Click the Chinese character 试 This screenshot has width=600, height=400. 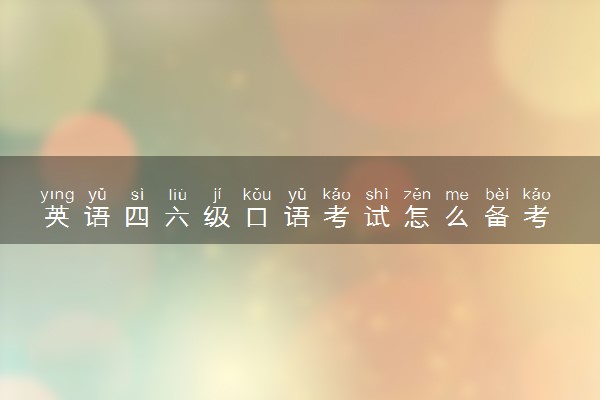pyautogui.click(x=377, y=216)
